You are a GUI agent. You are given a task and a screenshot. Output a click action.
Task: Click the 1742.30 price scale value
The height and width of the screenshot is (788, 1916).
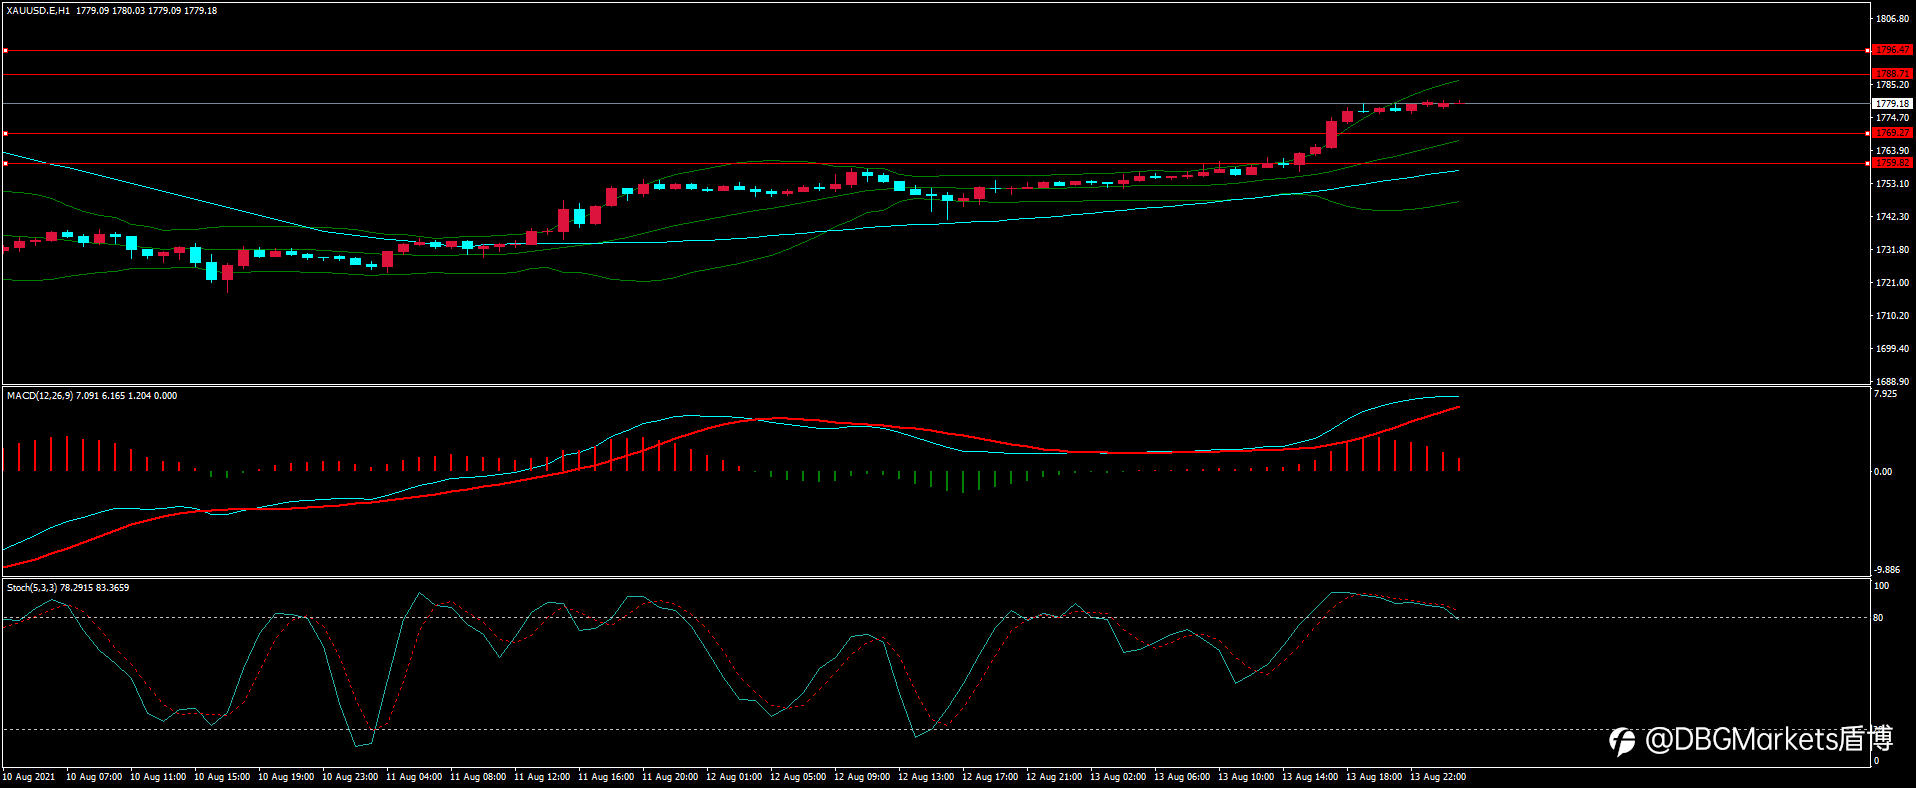click(1892, 217)
